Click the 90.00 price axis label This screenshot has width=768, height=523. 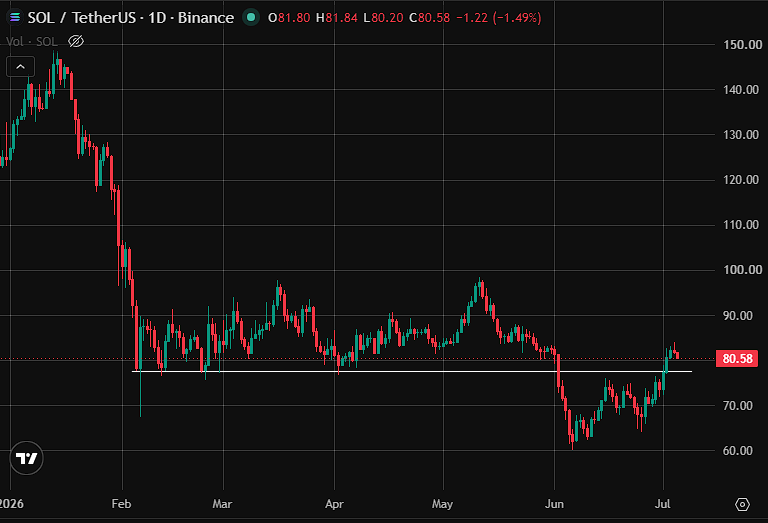pyautogui.click(x=738, y=316)
